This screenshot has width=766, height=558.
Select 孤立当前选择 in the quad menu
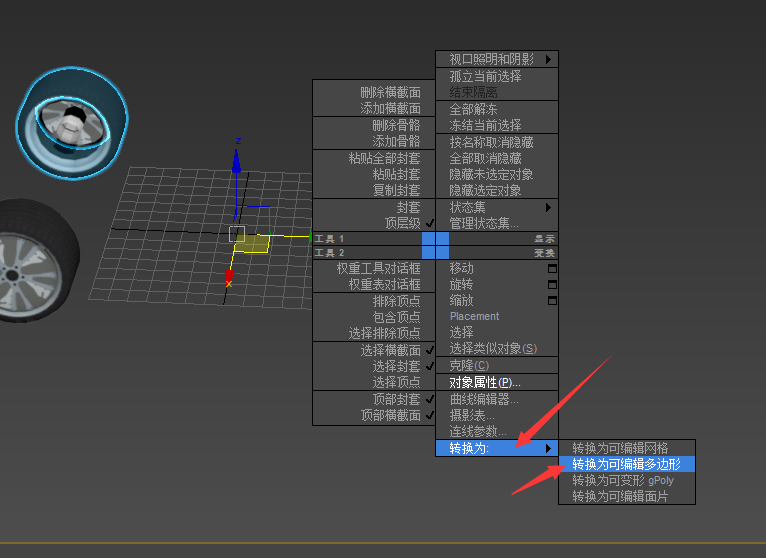point(485,76)
